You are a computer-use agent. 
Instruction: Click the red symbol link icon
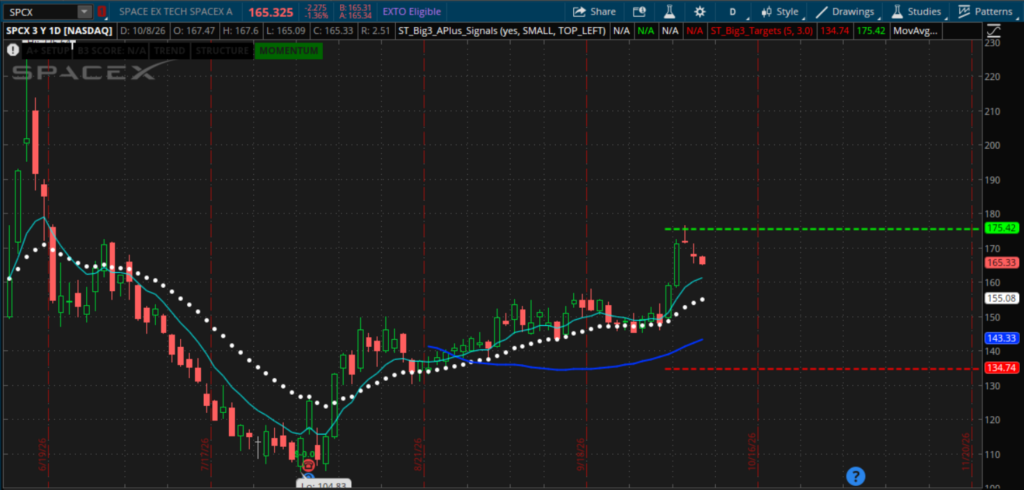[101, 11]
